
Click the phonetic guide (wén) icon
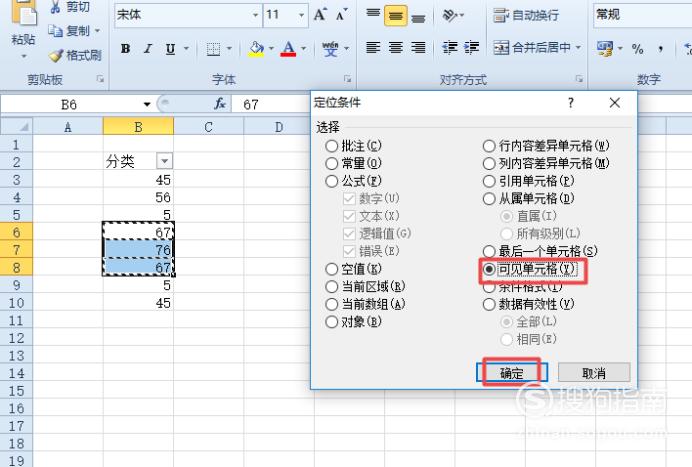(330, 49)
